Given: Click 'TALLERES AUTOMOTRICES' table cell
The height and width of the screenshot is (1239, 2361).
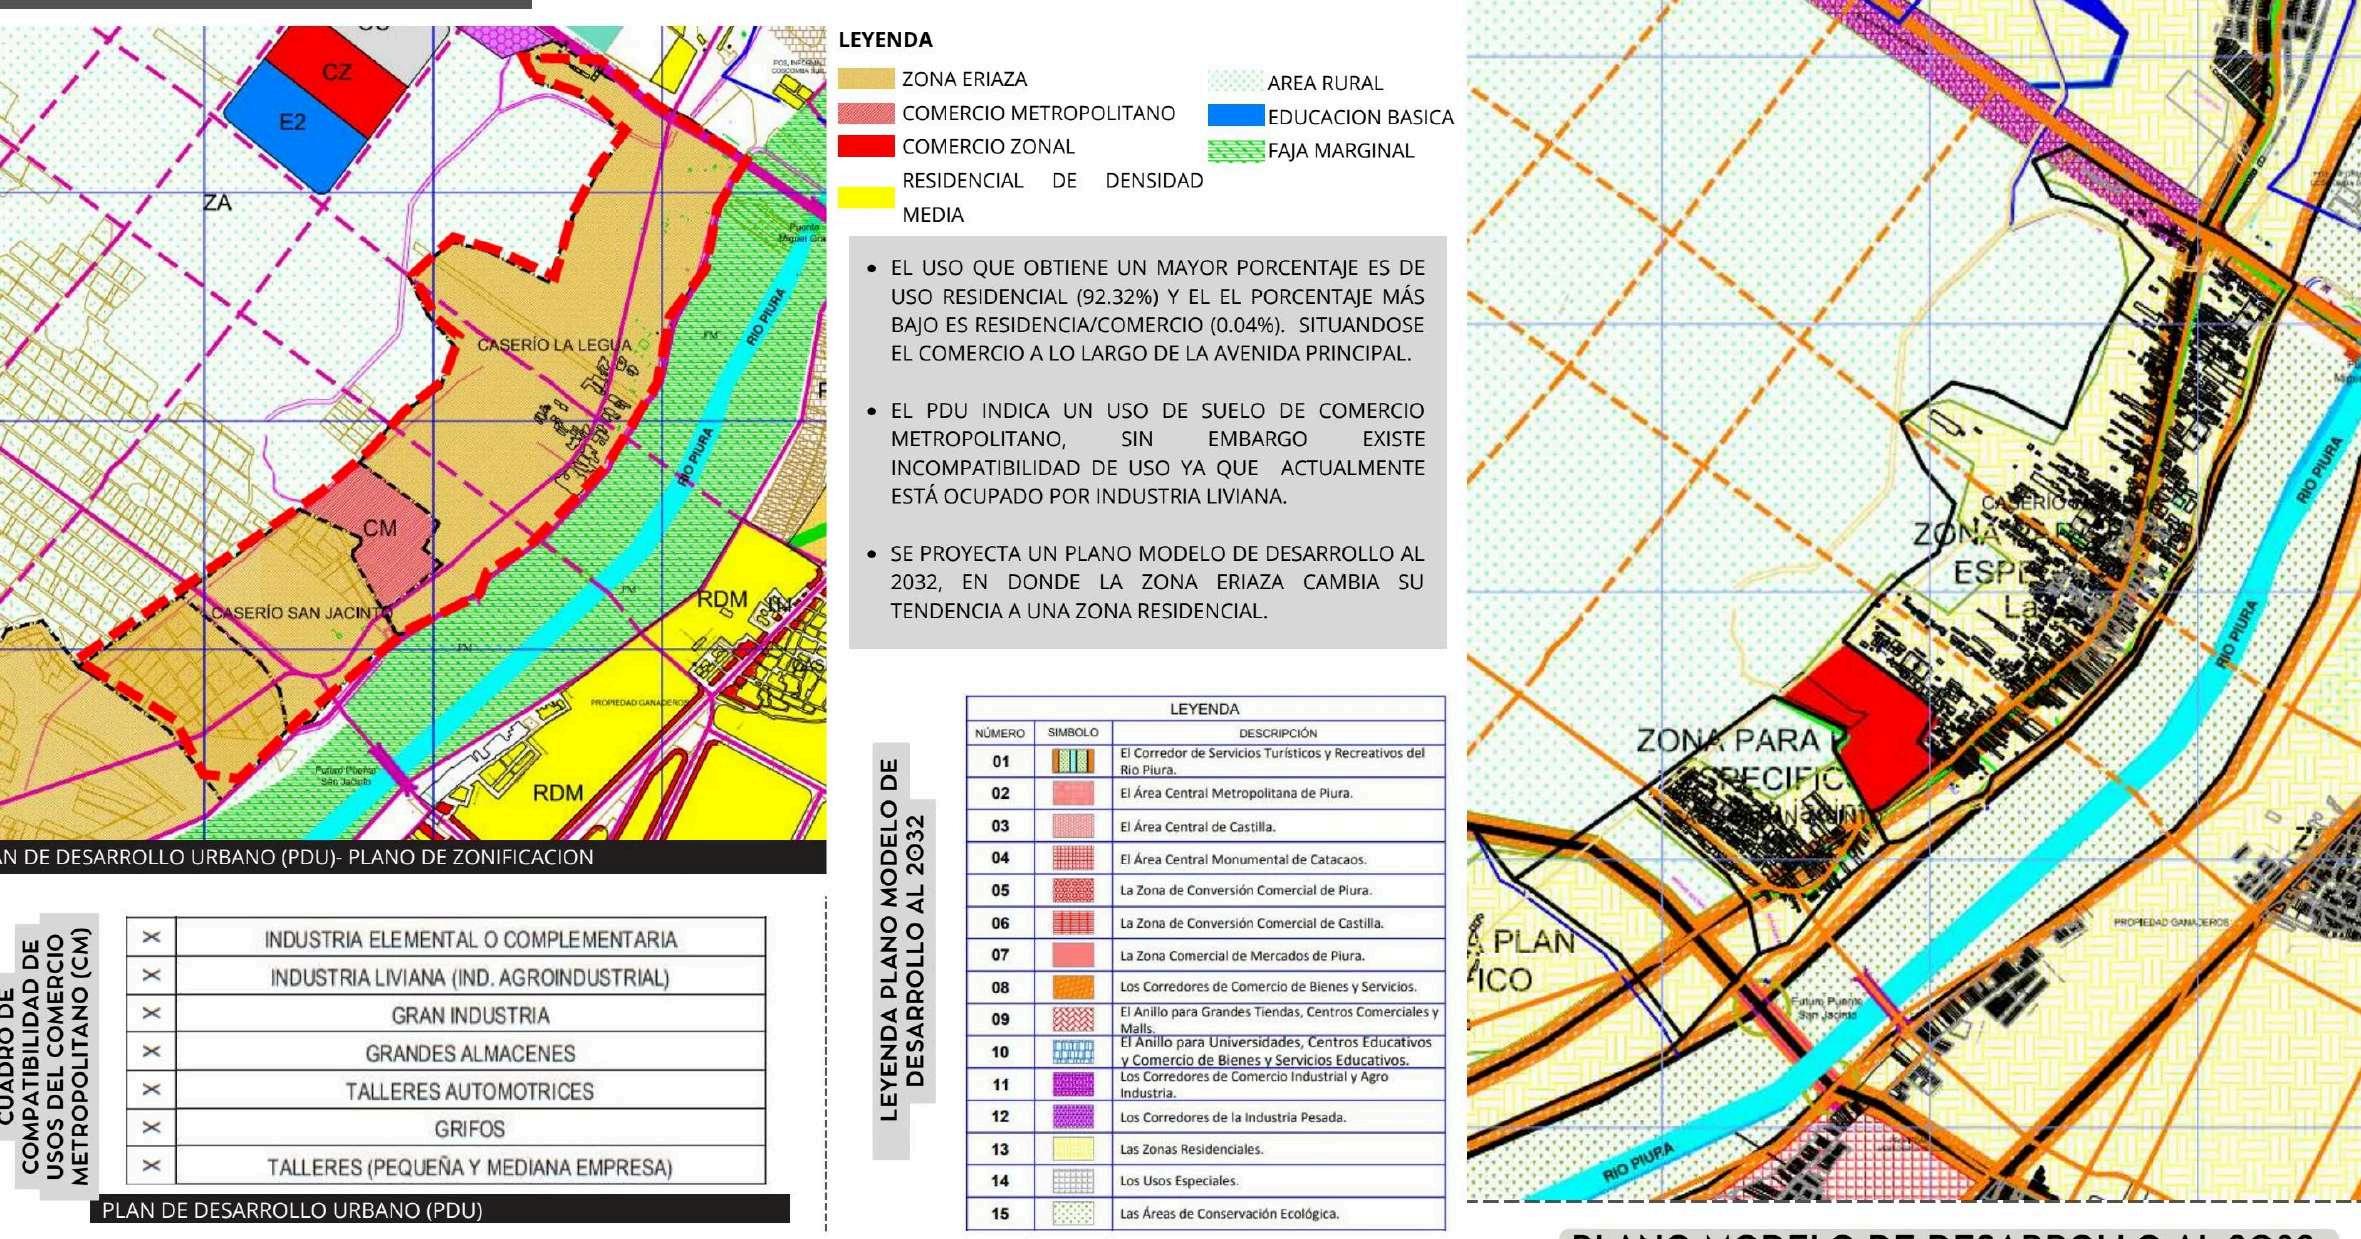Looking at the screenshot, I should pyautogui.click(x=470, y=1091).
